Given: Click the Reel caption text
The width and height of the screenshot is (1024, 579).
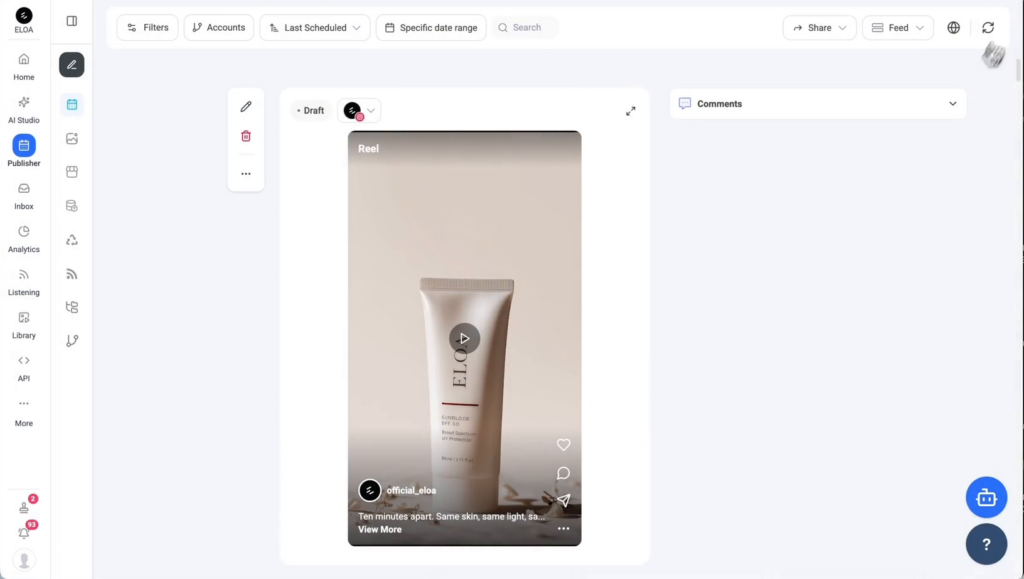Looking at the screenshot, I should click(x=451, y=516).
